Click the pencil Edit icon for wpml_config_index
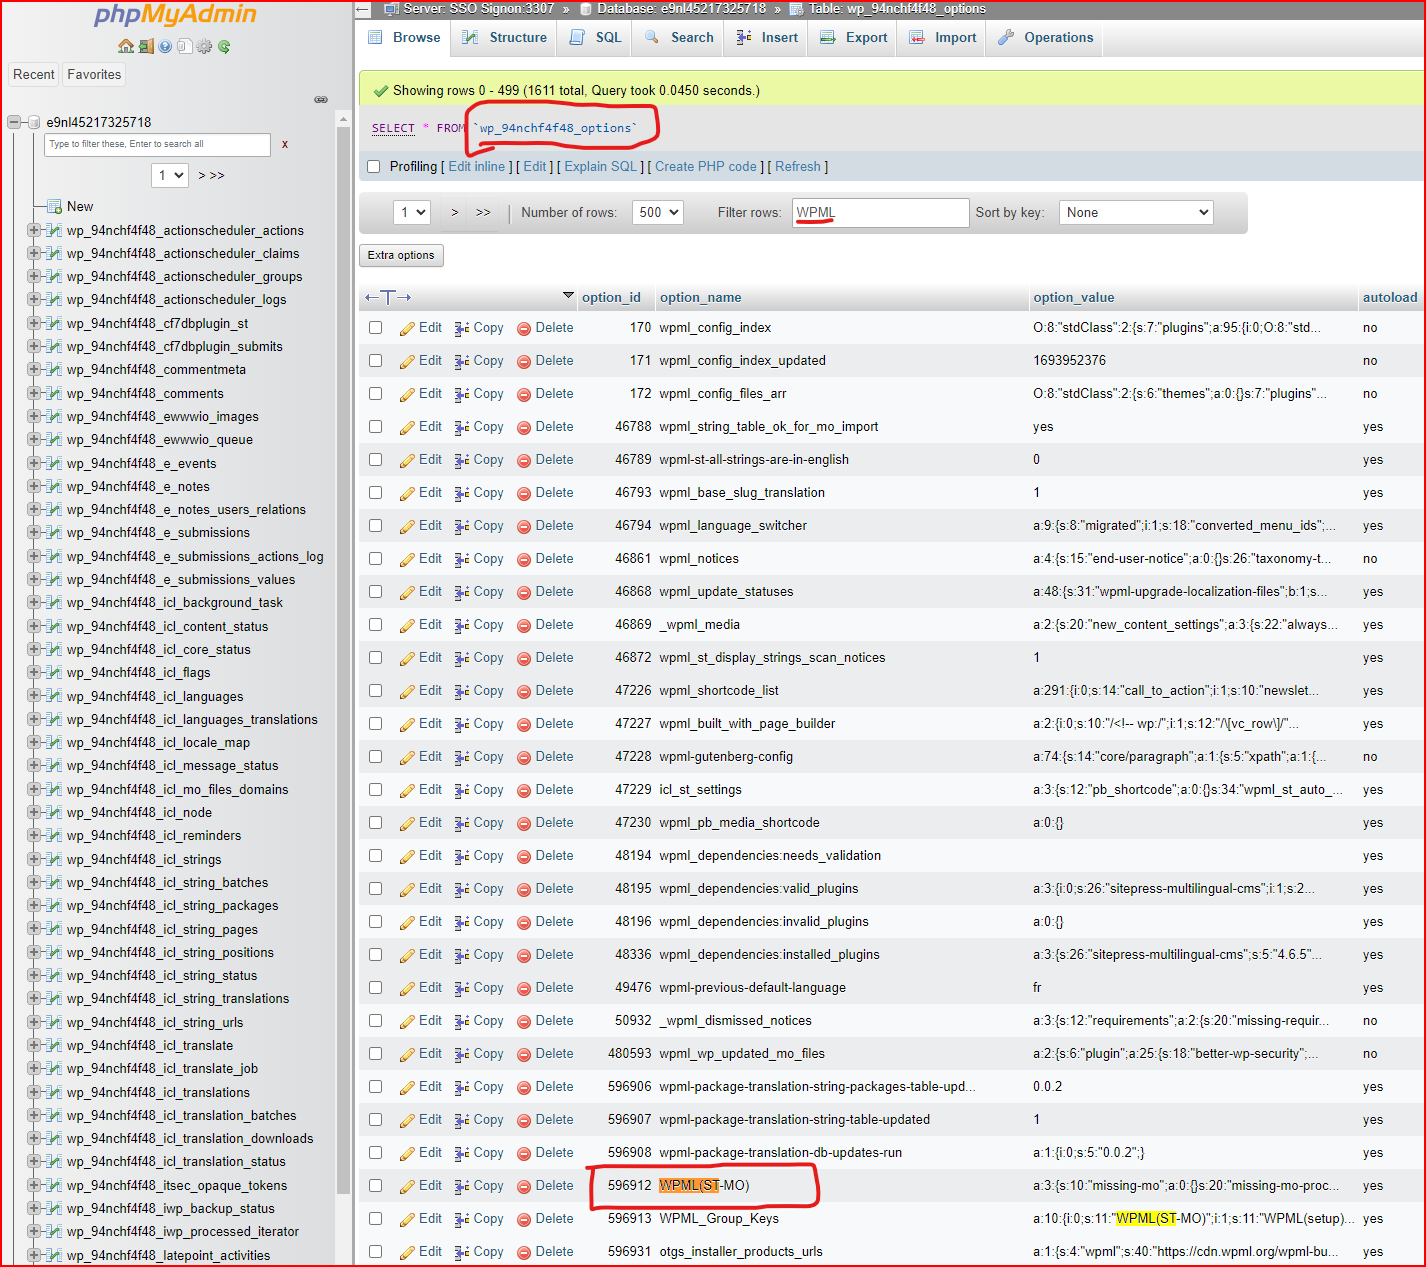This screenshot has width=1426, height=1267. [407, 328]
